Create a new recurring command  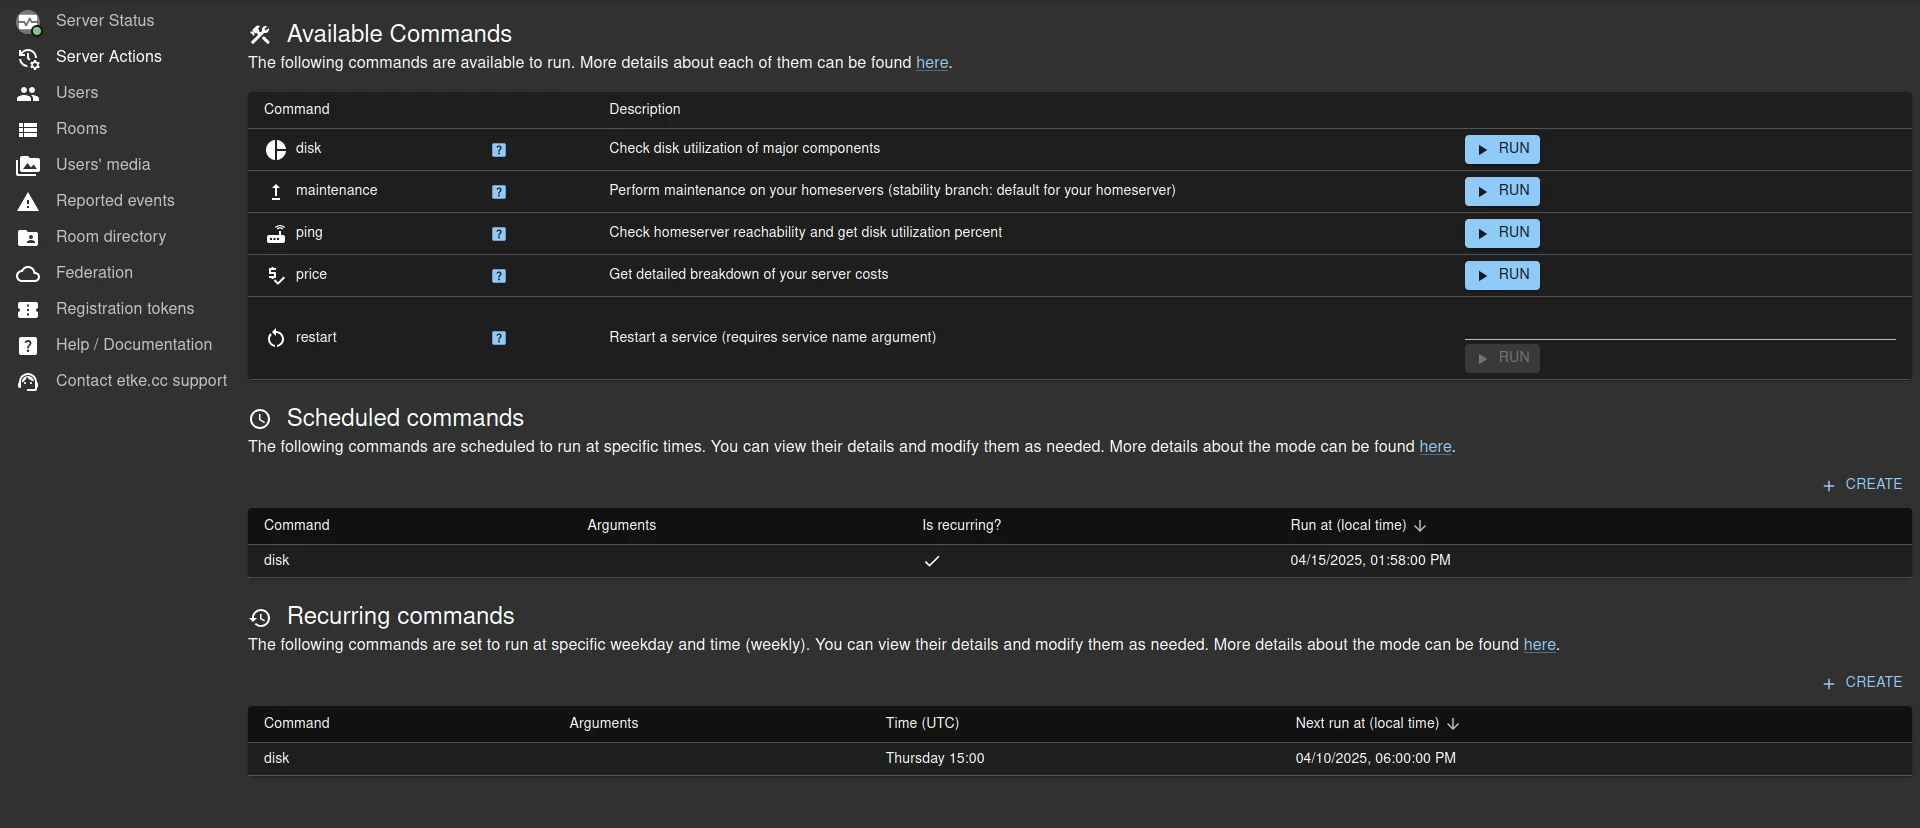click(1862, 682)
